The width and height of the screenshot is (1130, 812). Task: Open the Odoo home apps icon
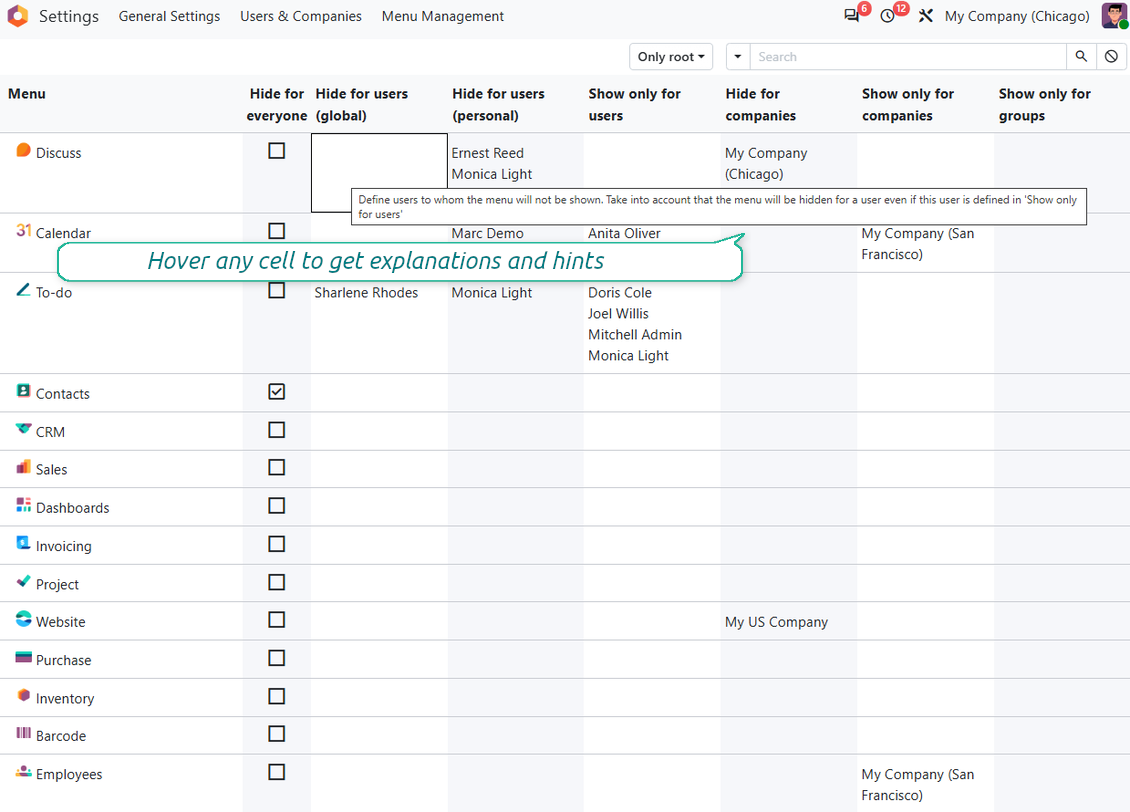click(17, 16)
